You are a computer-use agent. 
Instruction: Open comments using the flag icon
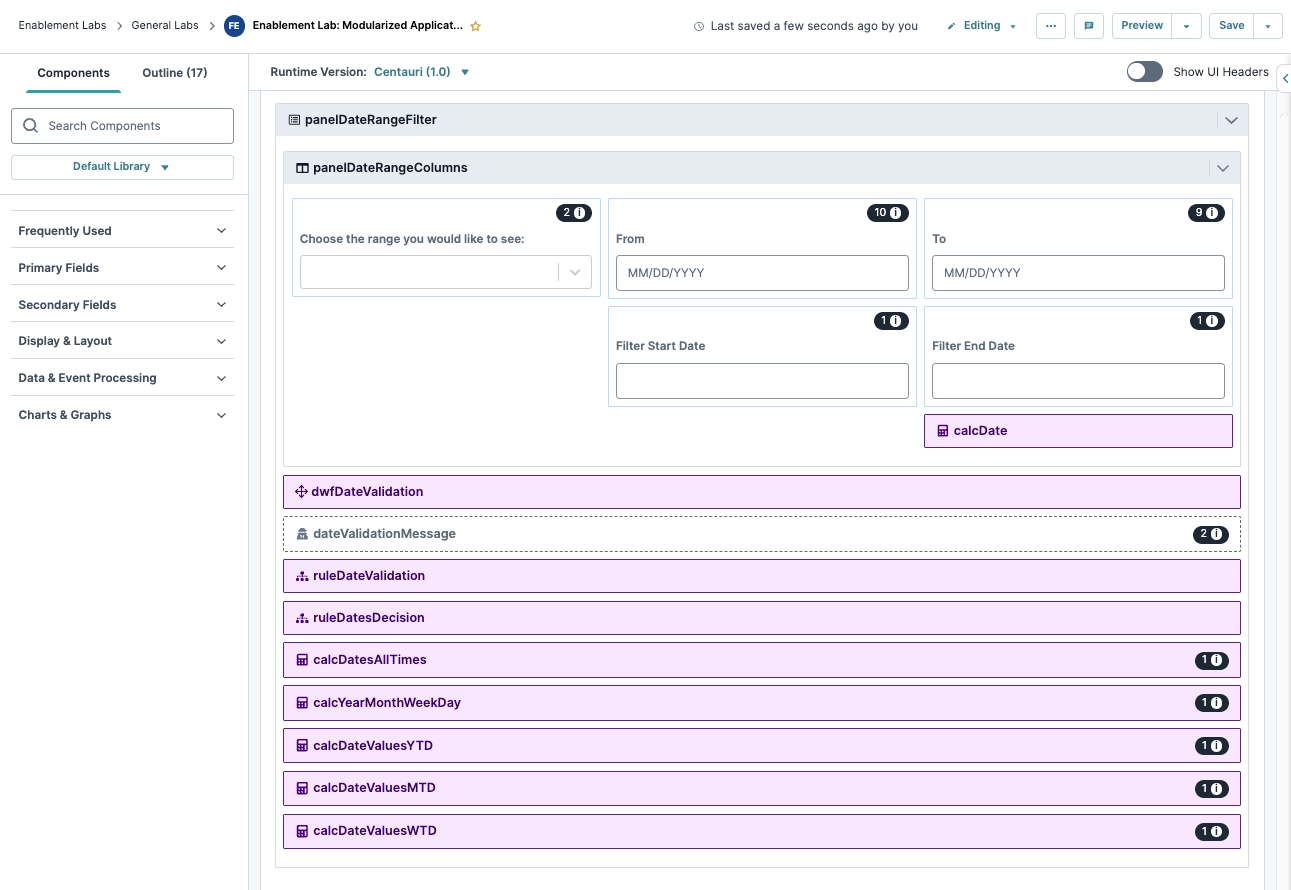pos(1088,25)
